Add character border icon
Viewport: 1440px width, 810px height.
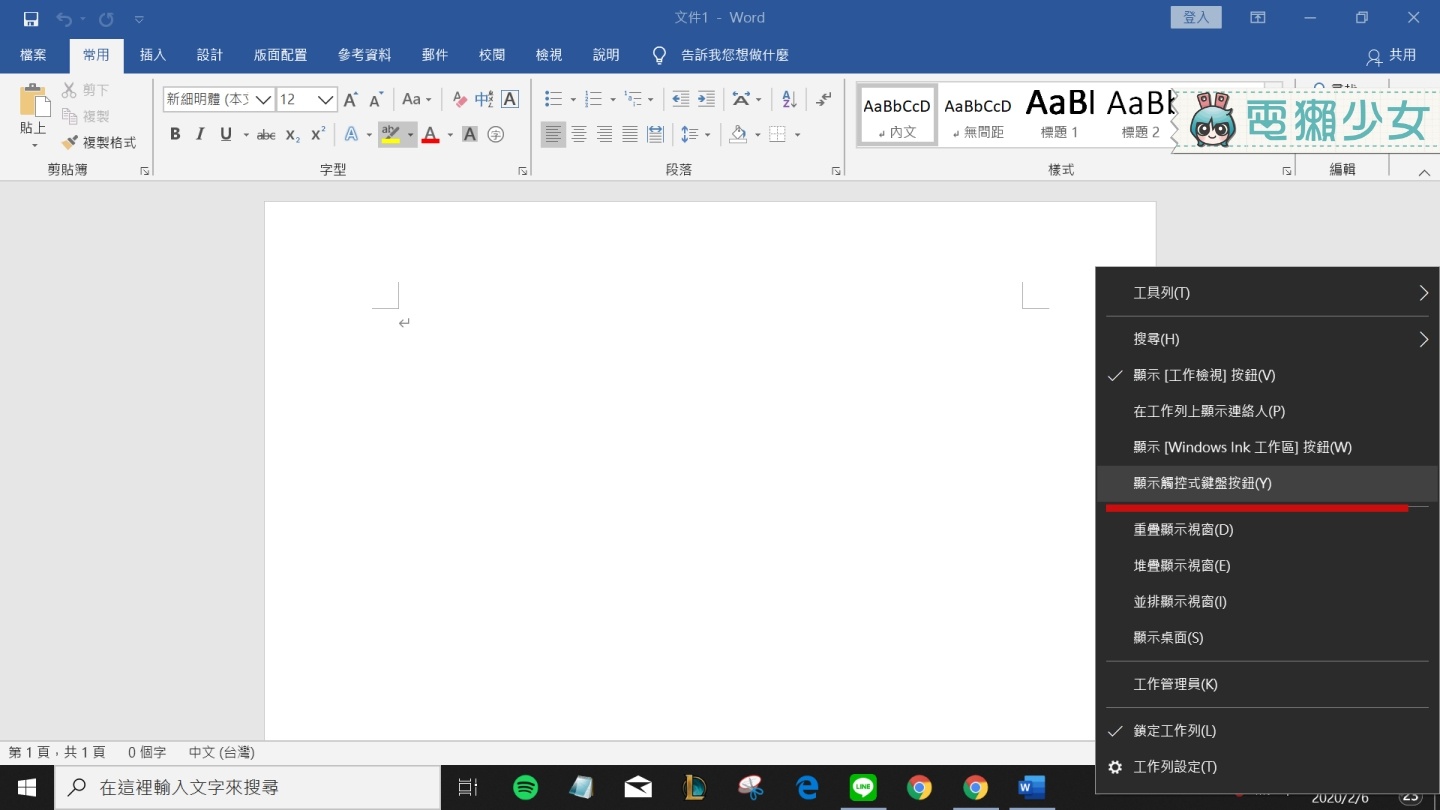pos(510,99)
